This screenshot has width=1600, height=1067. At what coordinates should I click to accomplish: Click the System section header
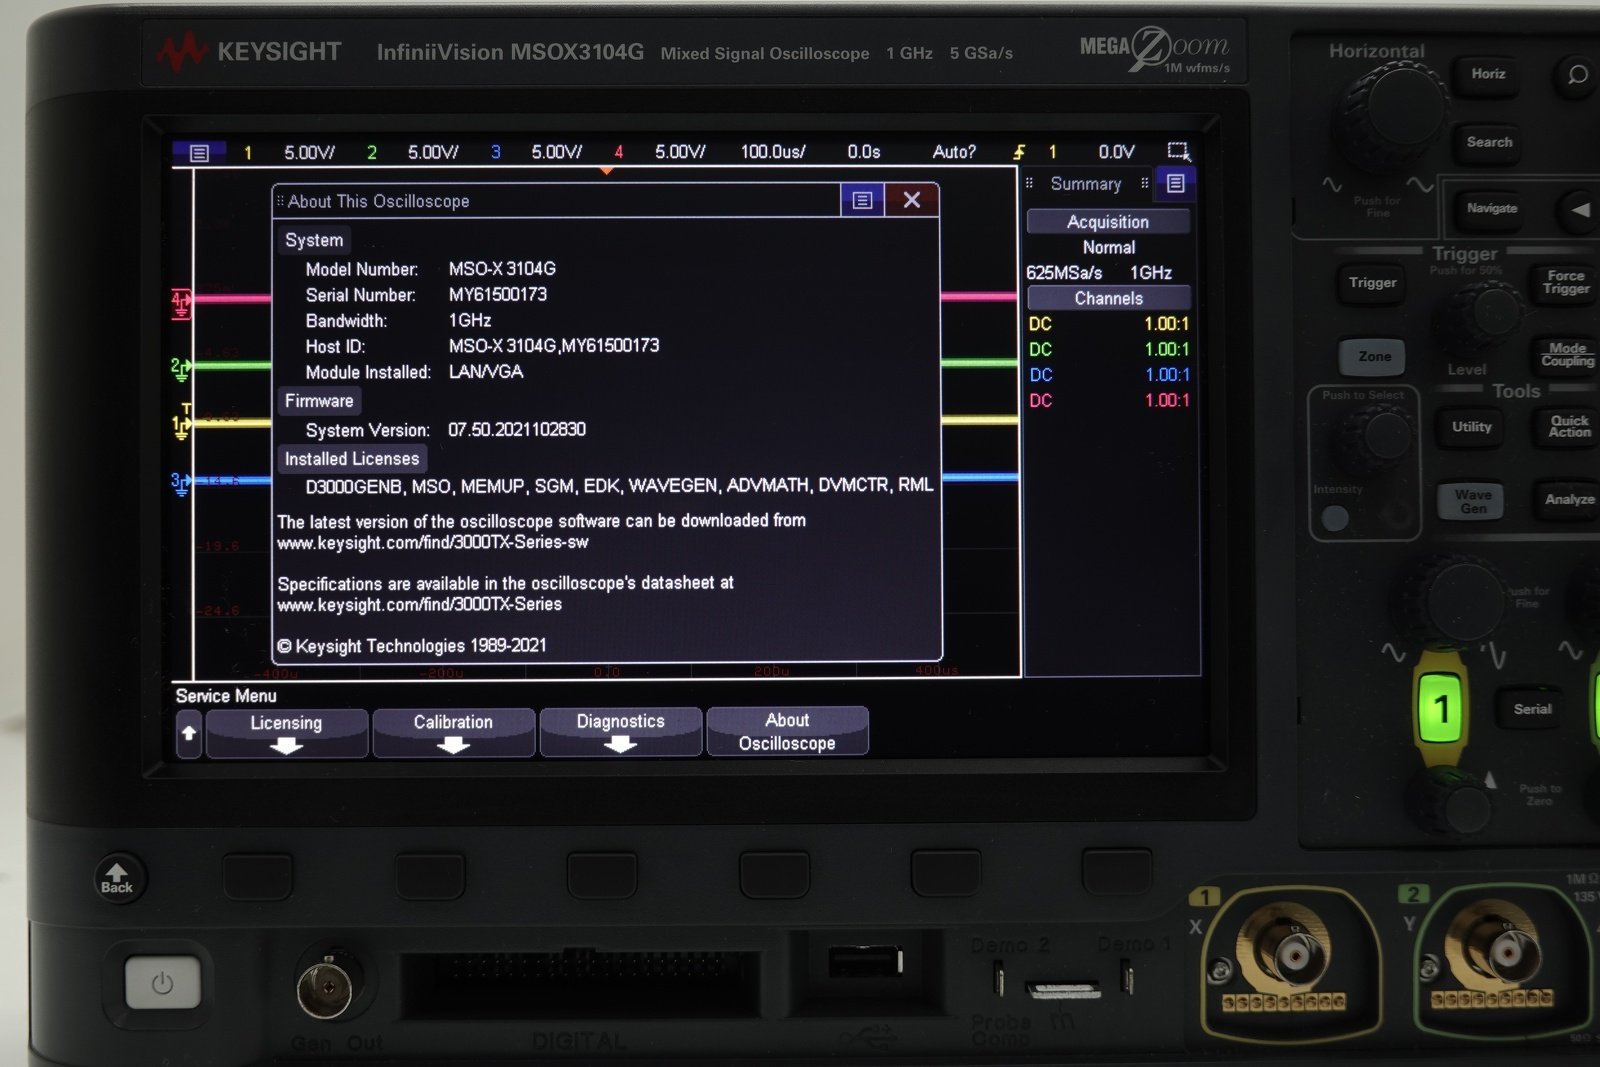[x=314, y=240]
